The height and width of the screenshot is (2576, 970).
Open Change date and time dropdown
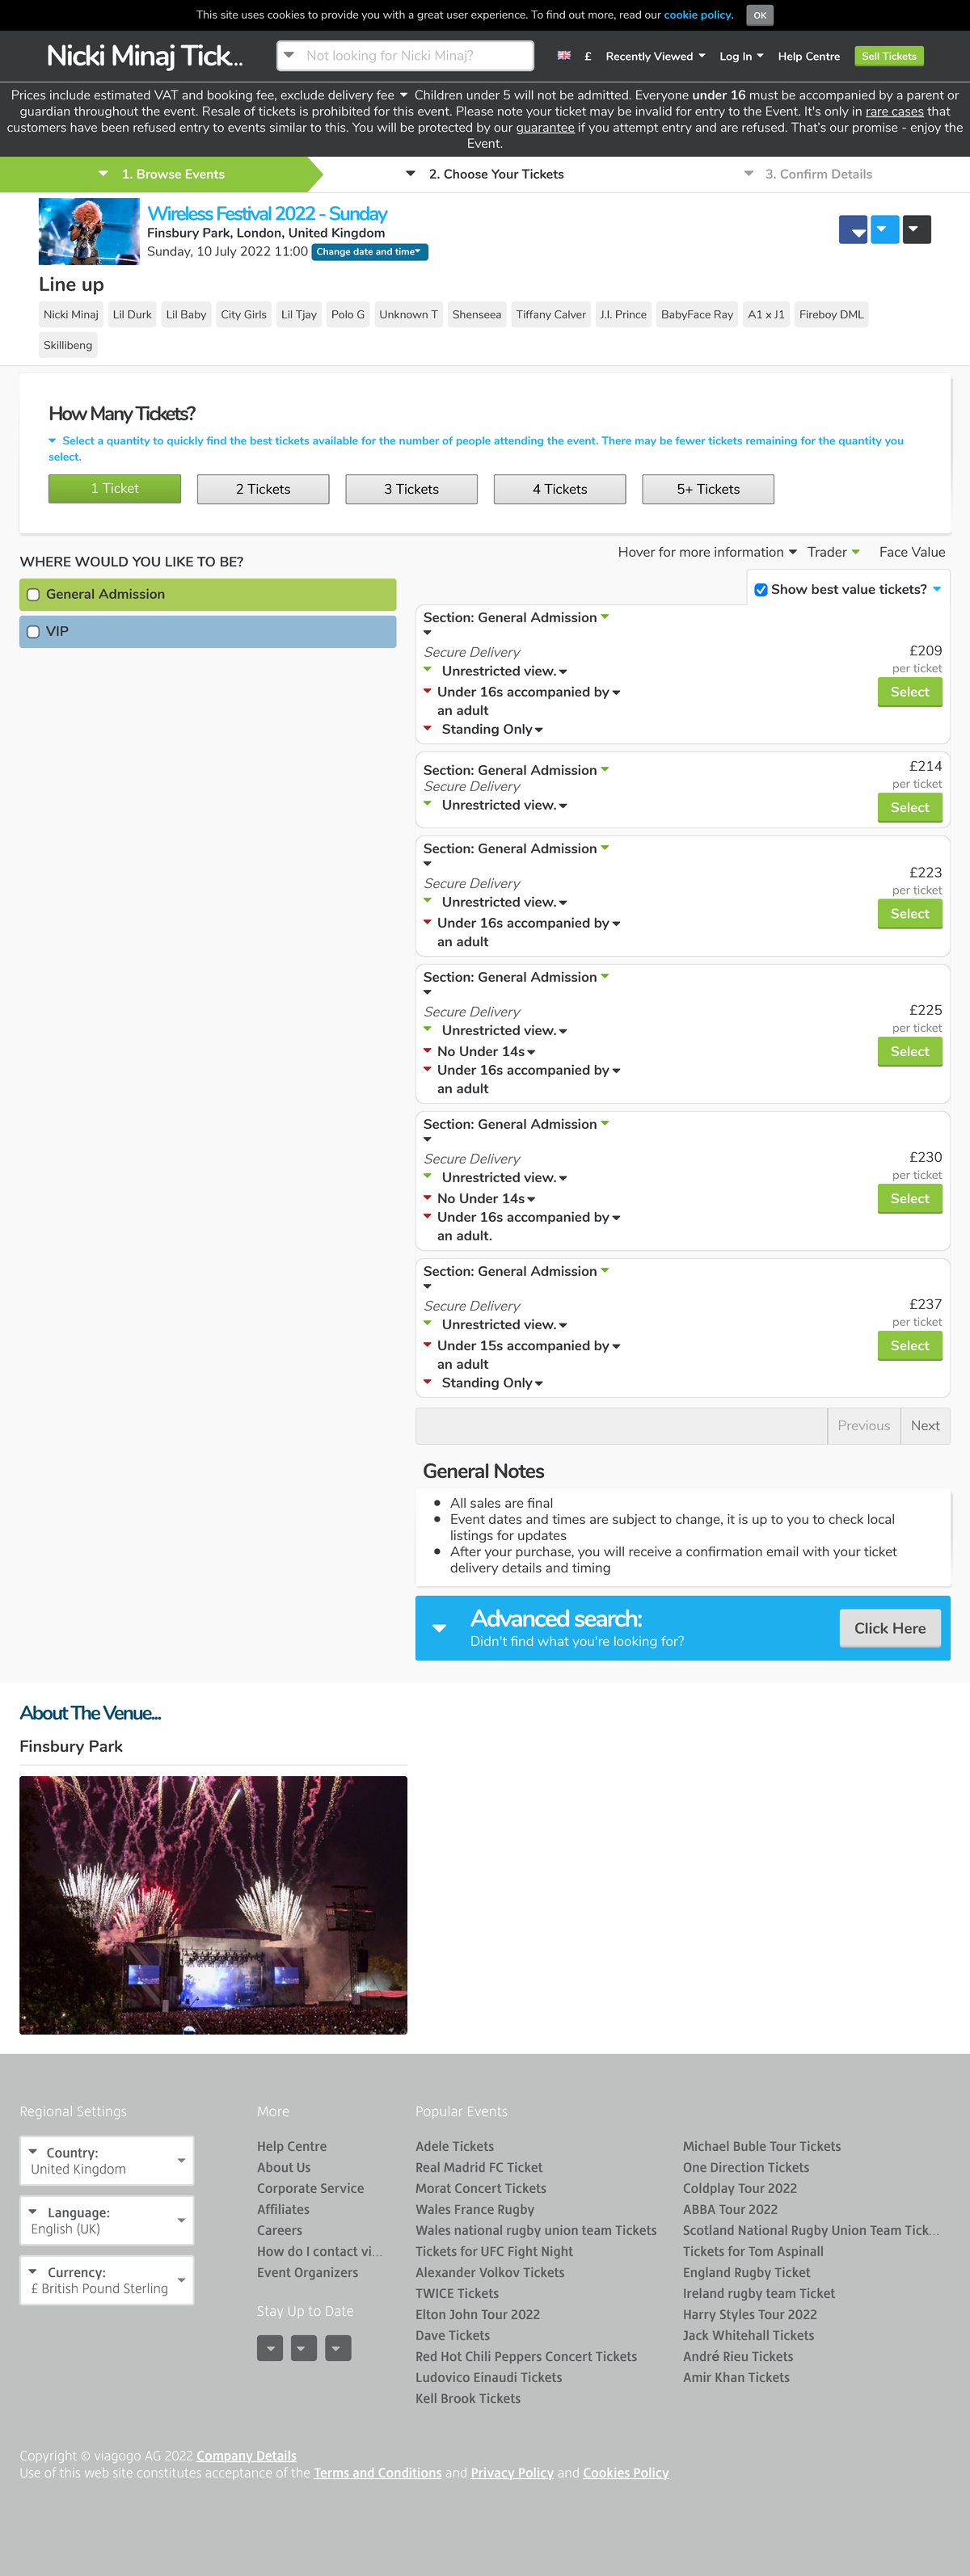[369, 252]
